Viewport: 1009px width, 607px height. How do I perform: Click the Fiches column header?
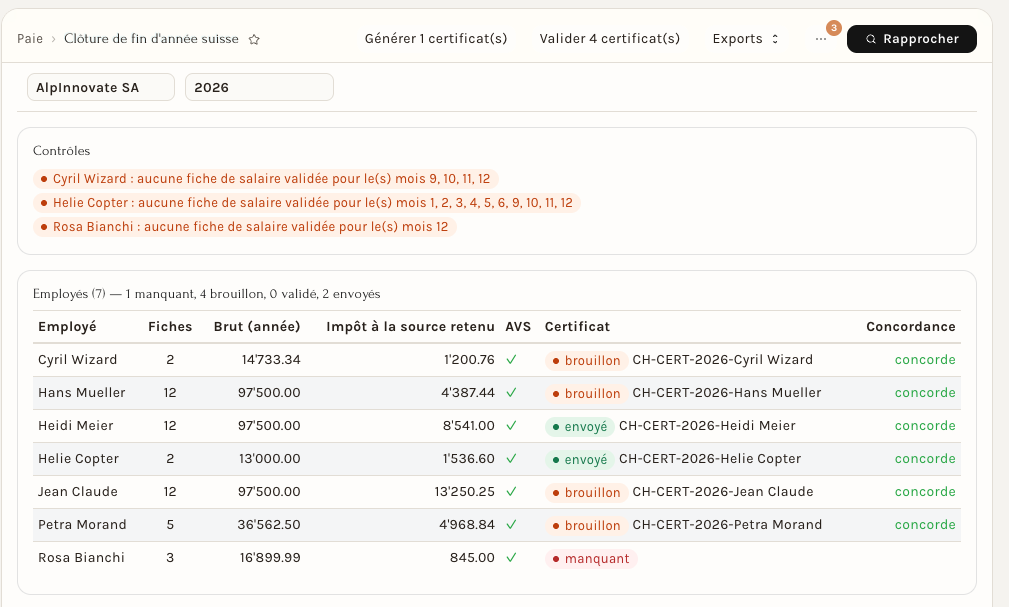click(170, 326)
